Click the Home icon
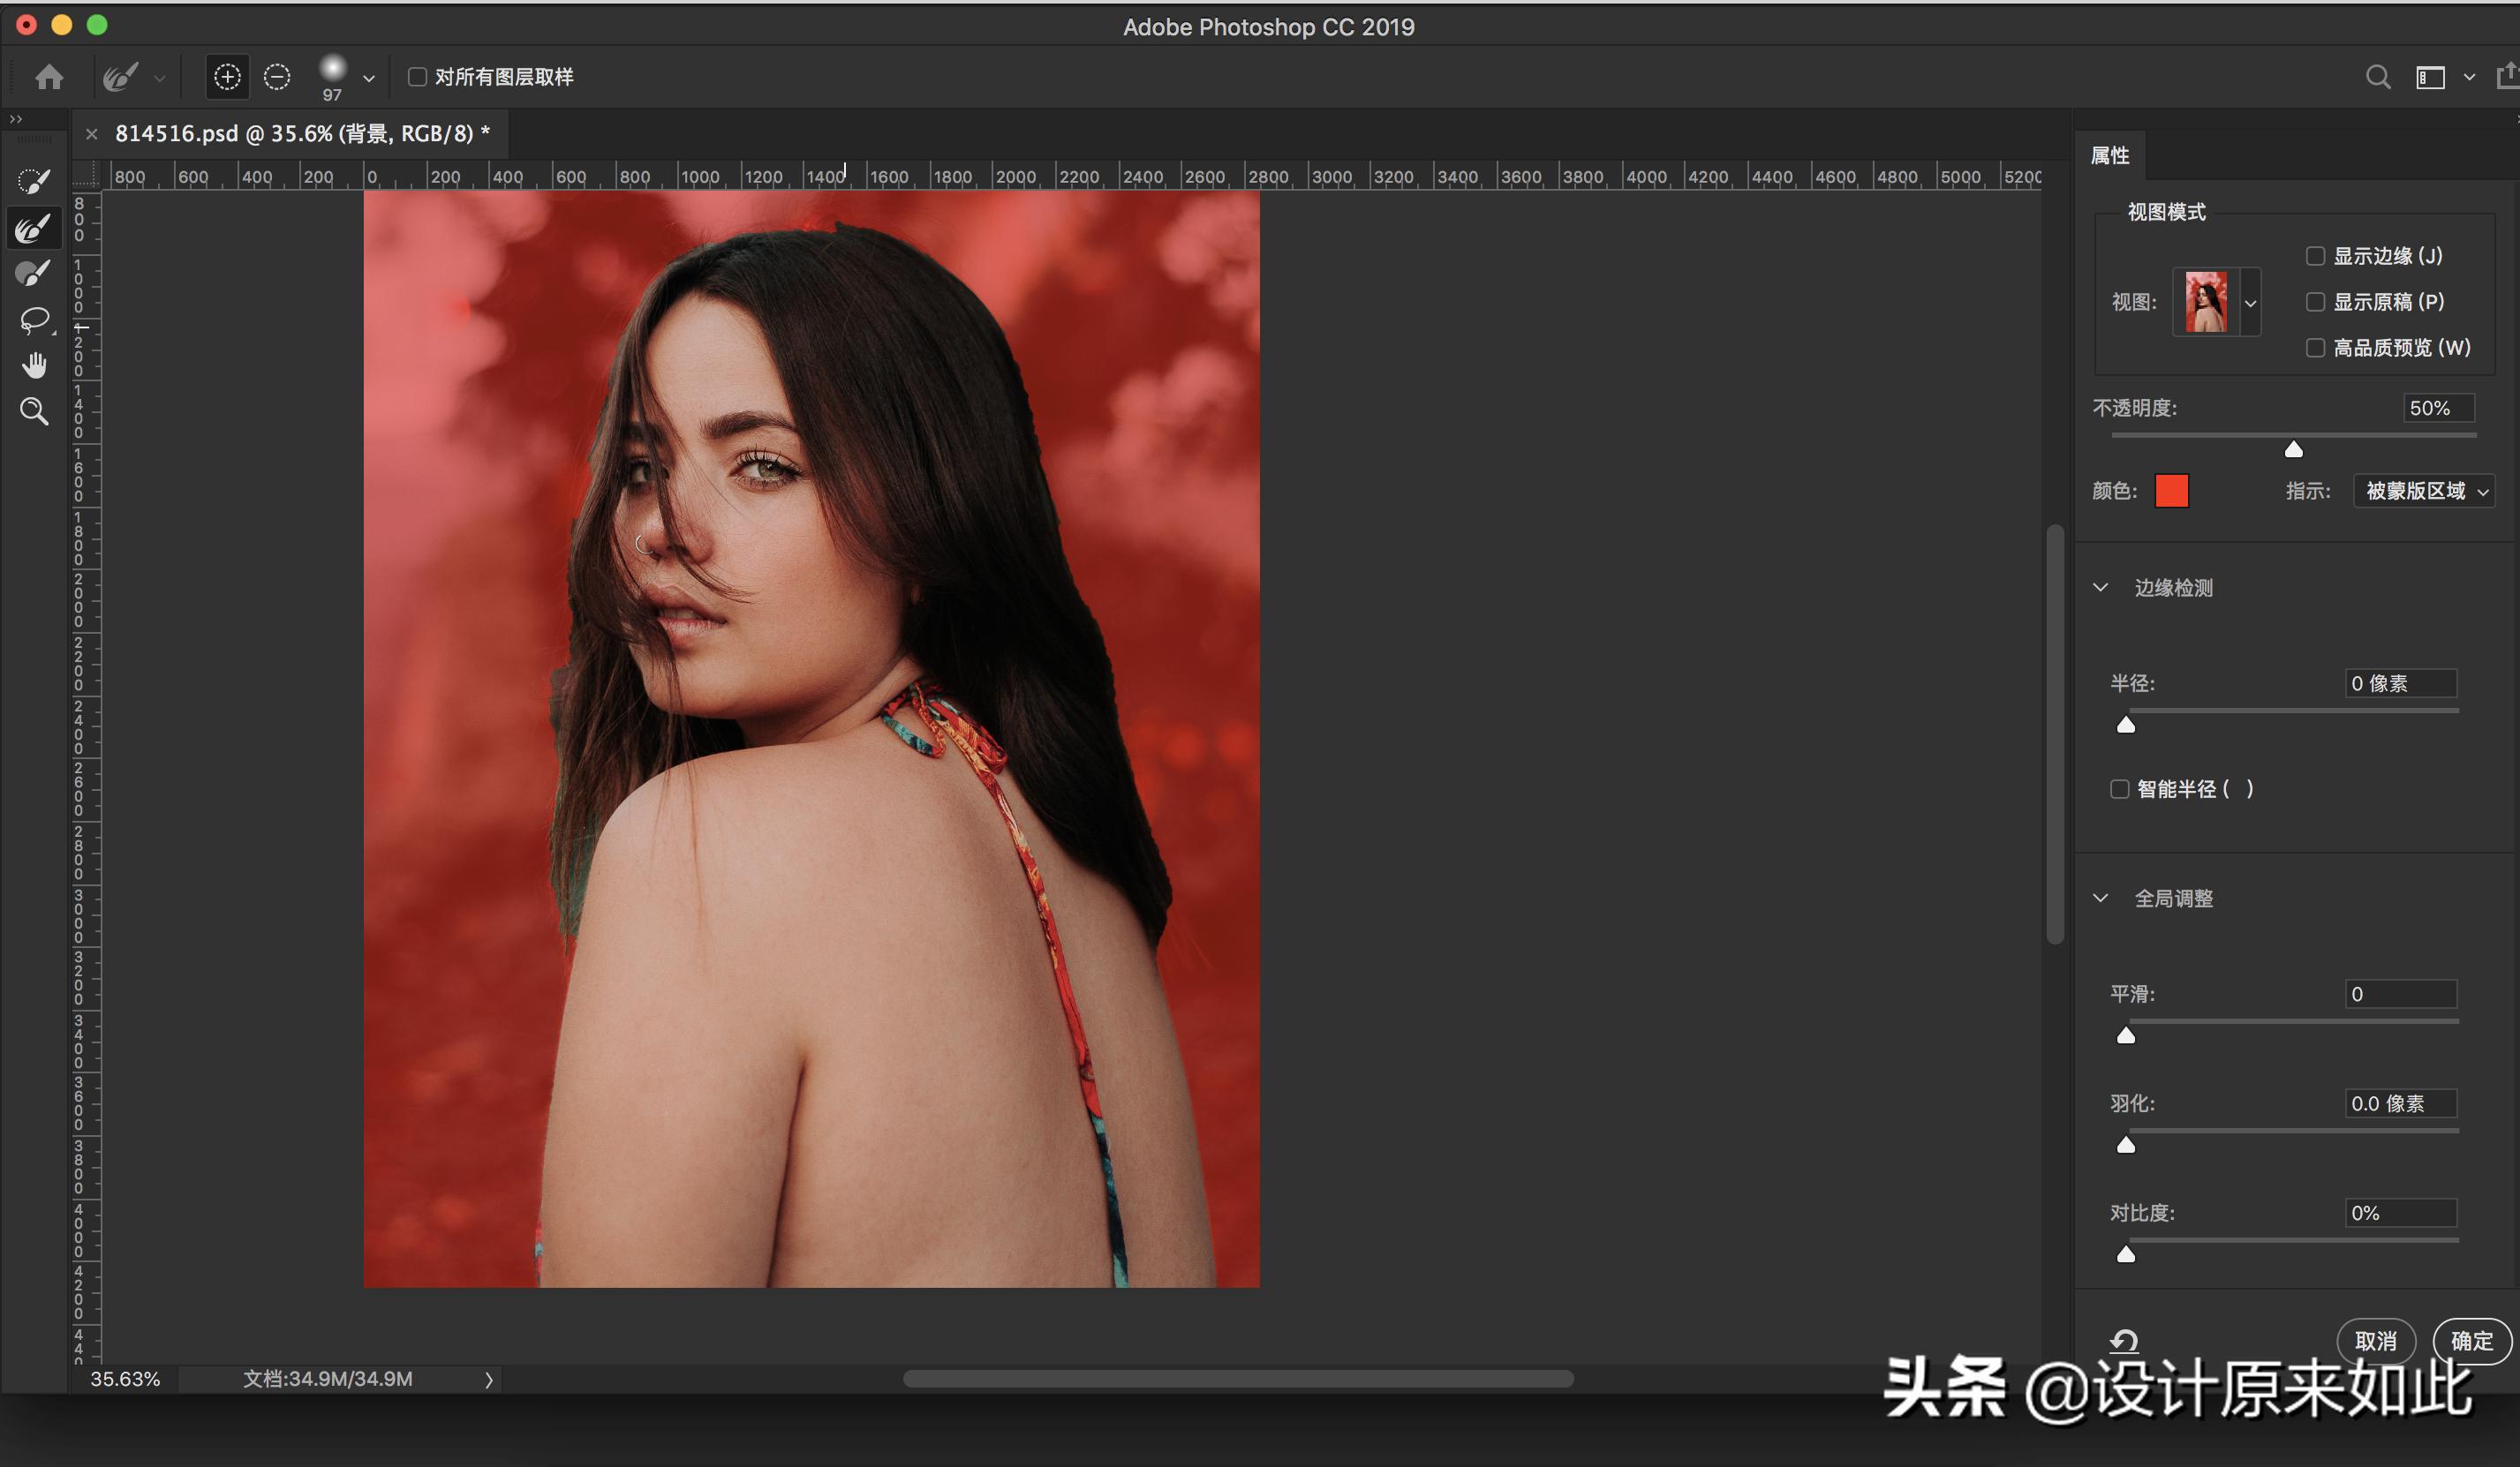 49,77
